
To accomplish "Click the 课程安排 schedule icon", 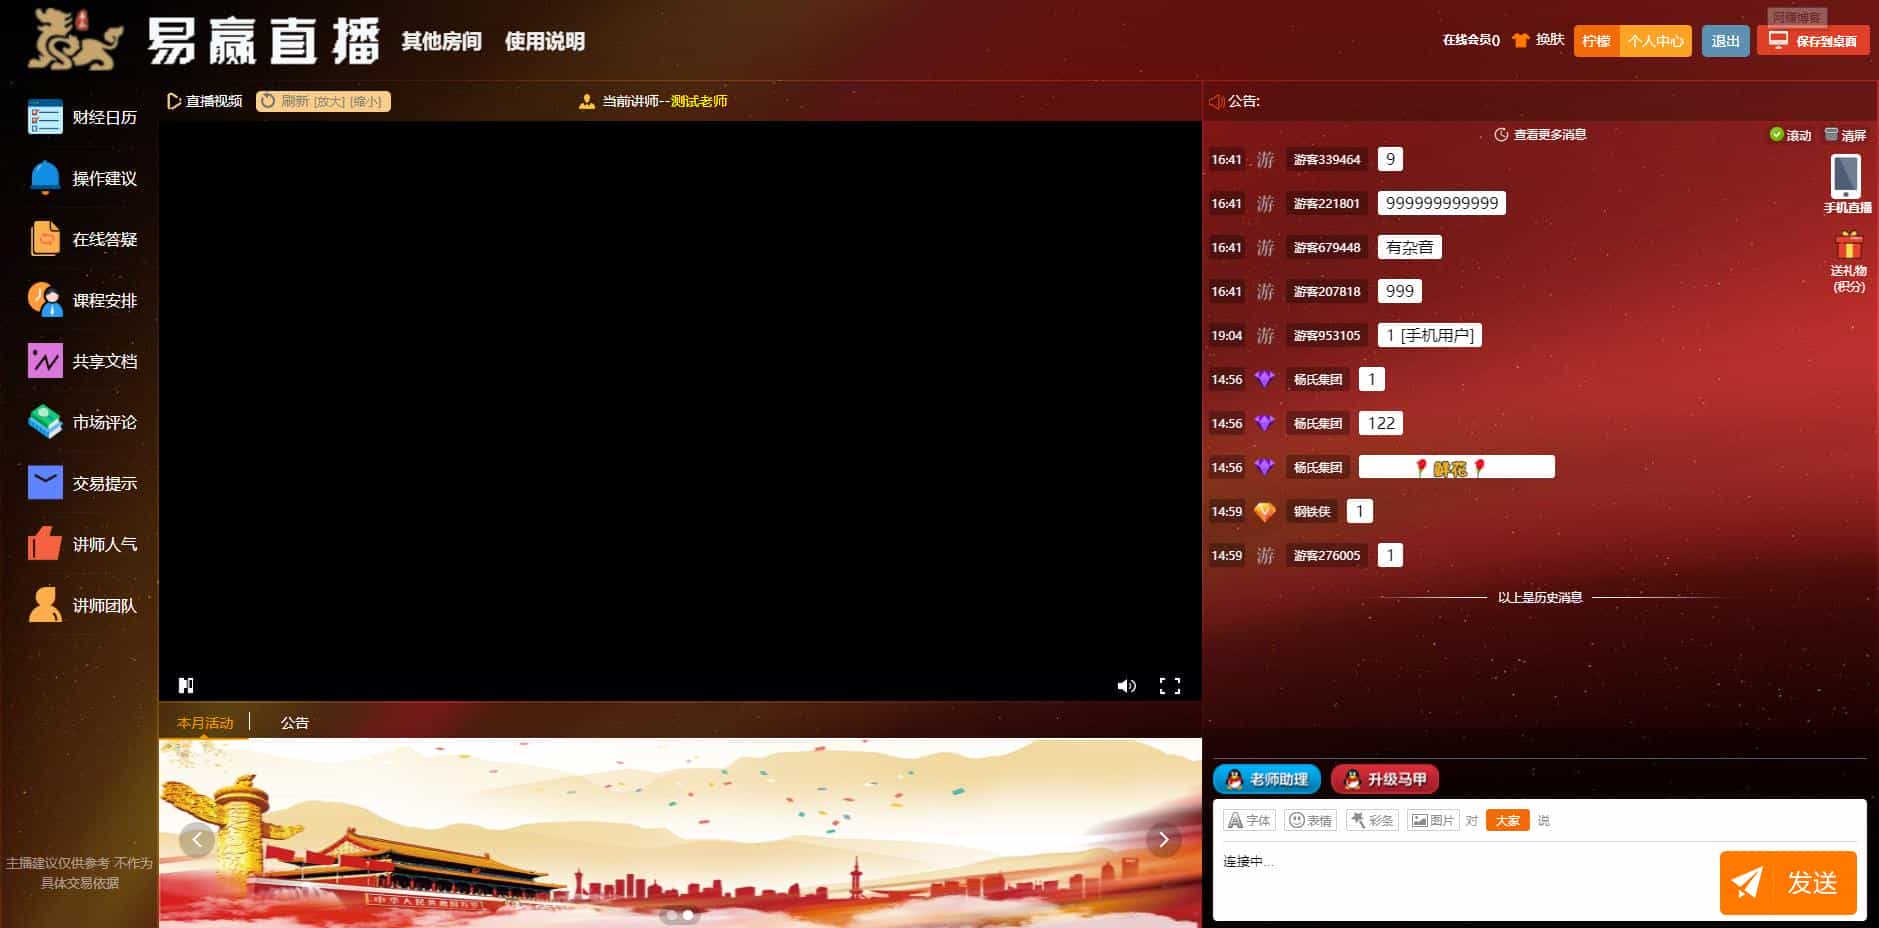I will 45,300.
